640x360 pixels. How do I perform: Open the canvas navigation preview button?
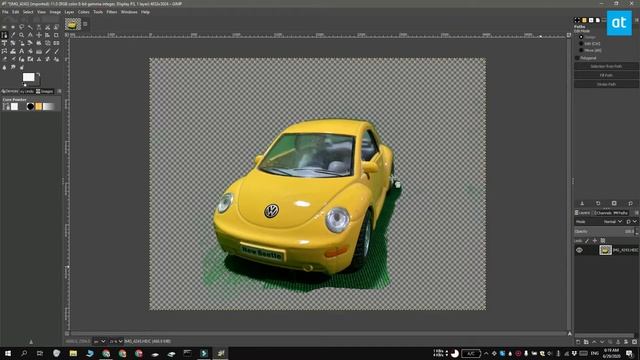pos(570,333)
